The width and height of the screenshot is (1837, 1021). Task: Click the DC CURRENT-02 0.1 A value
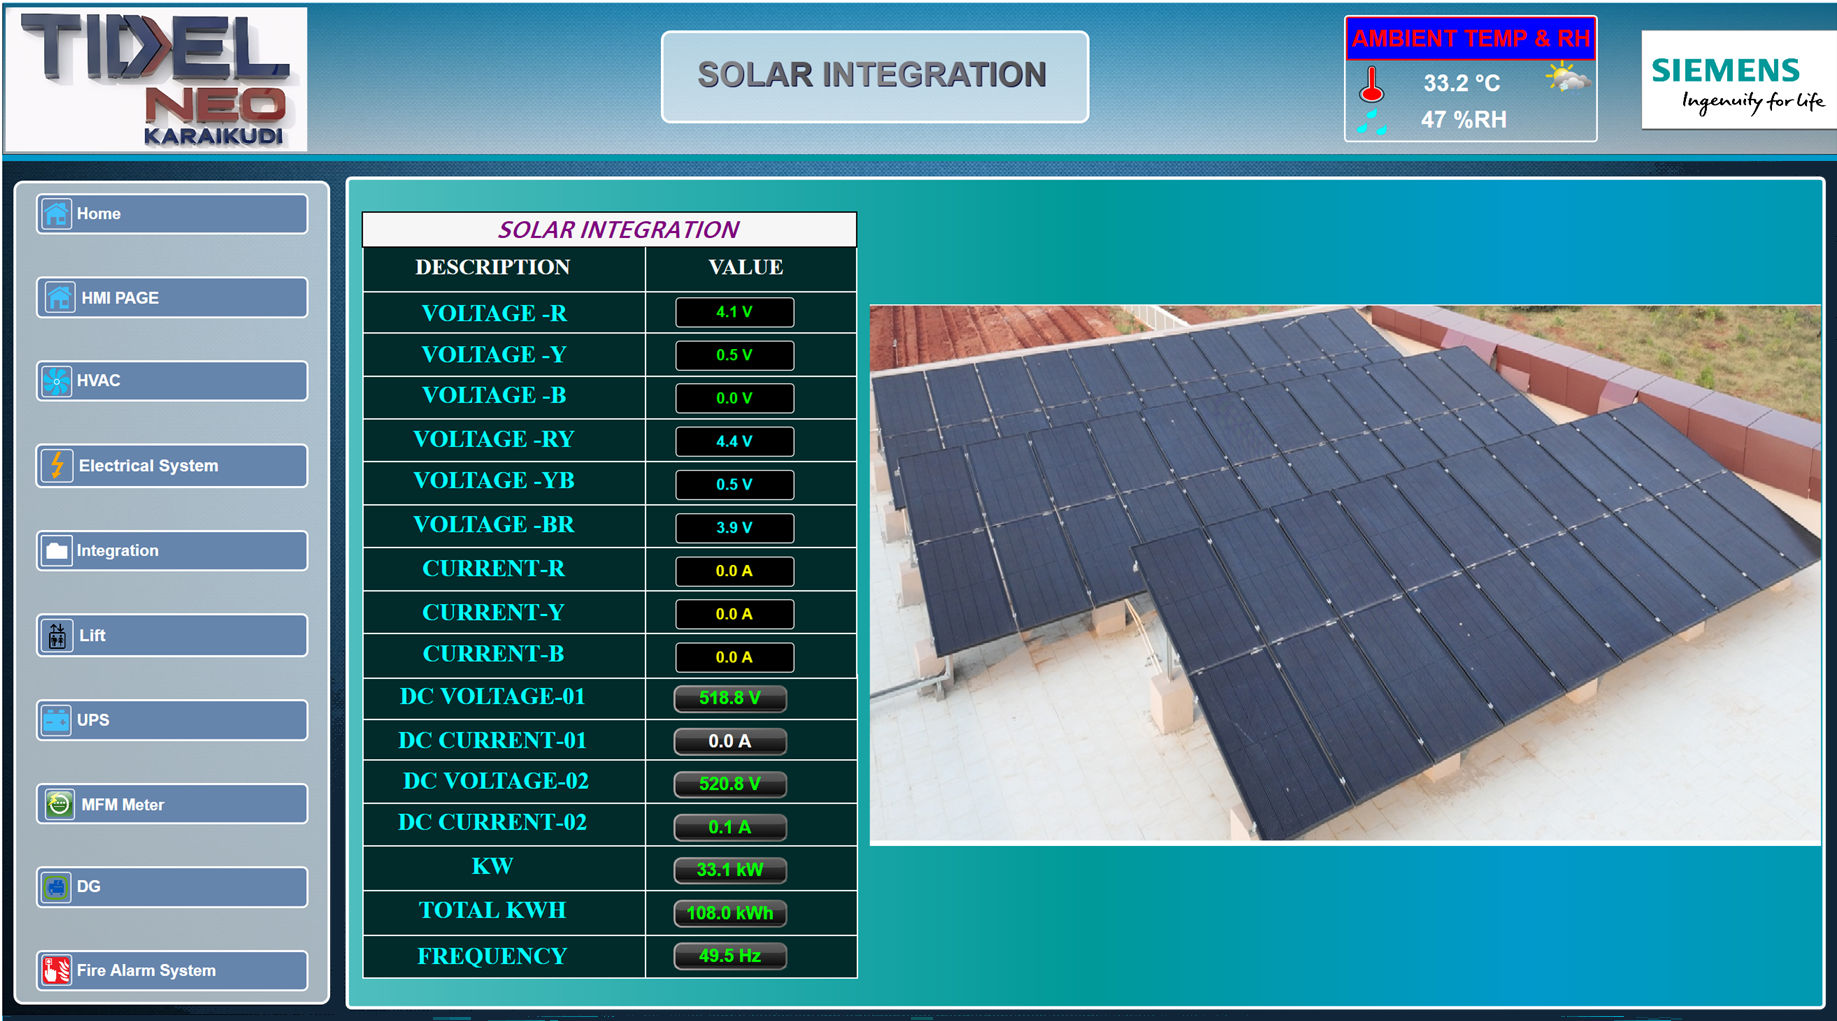(x=730, y=827)
